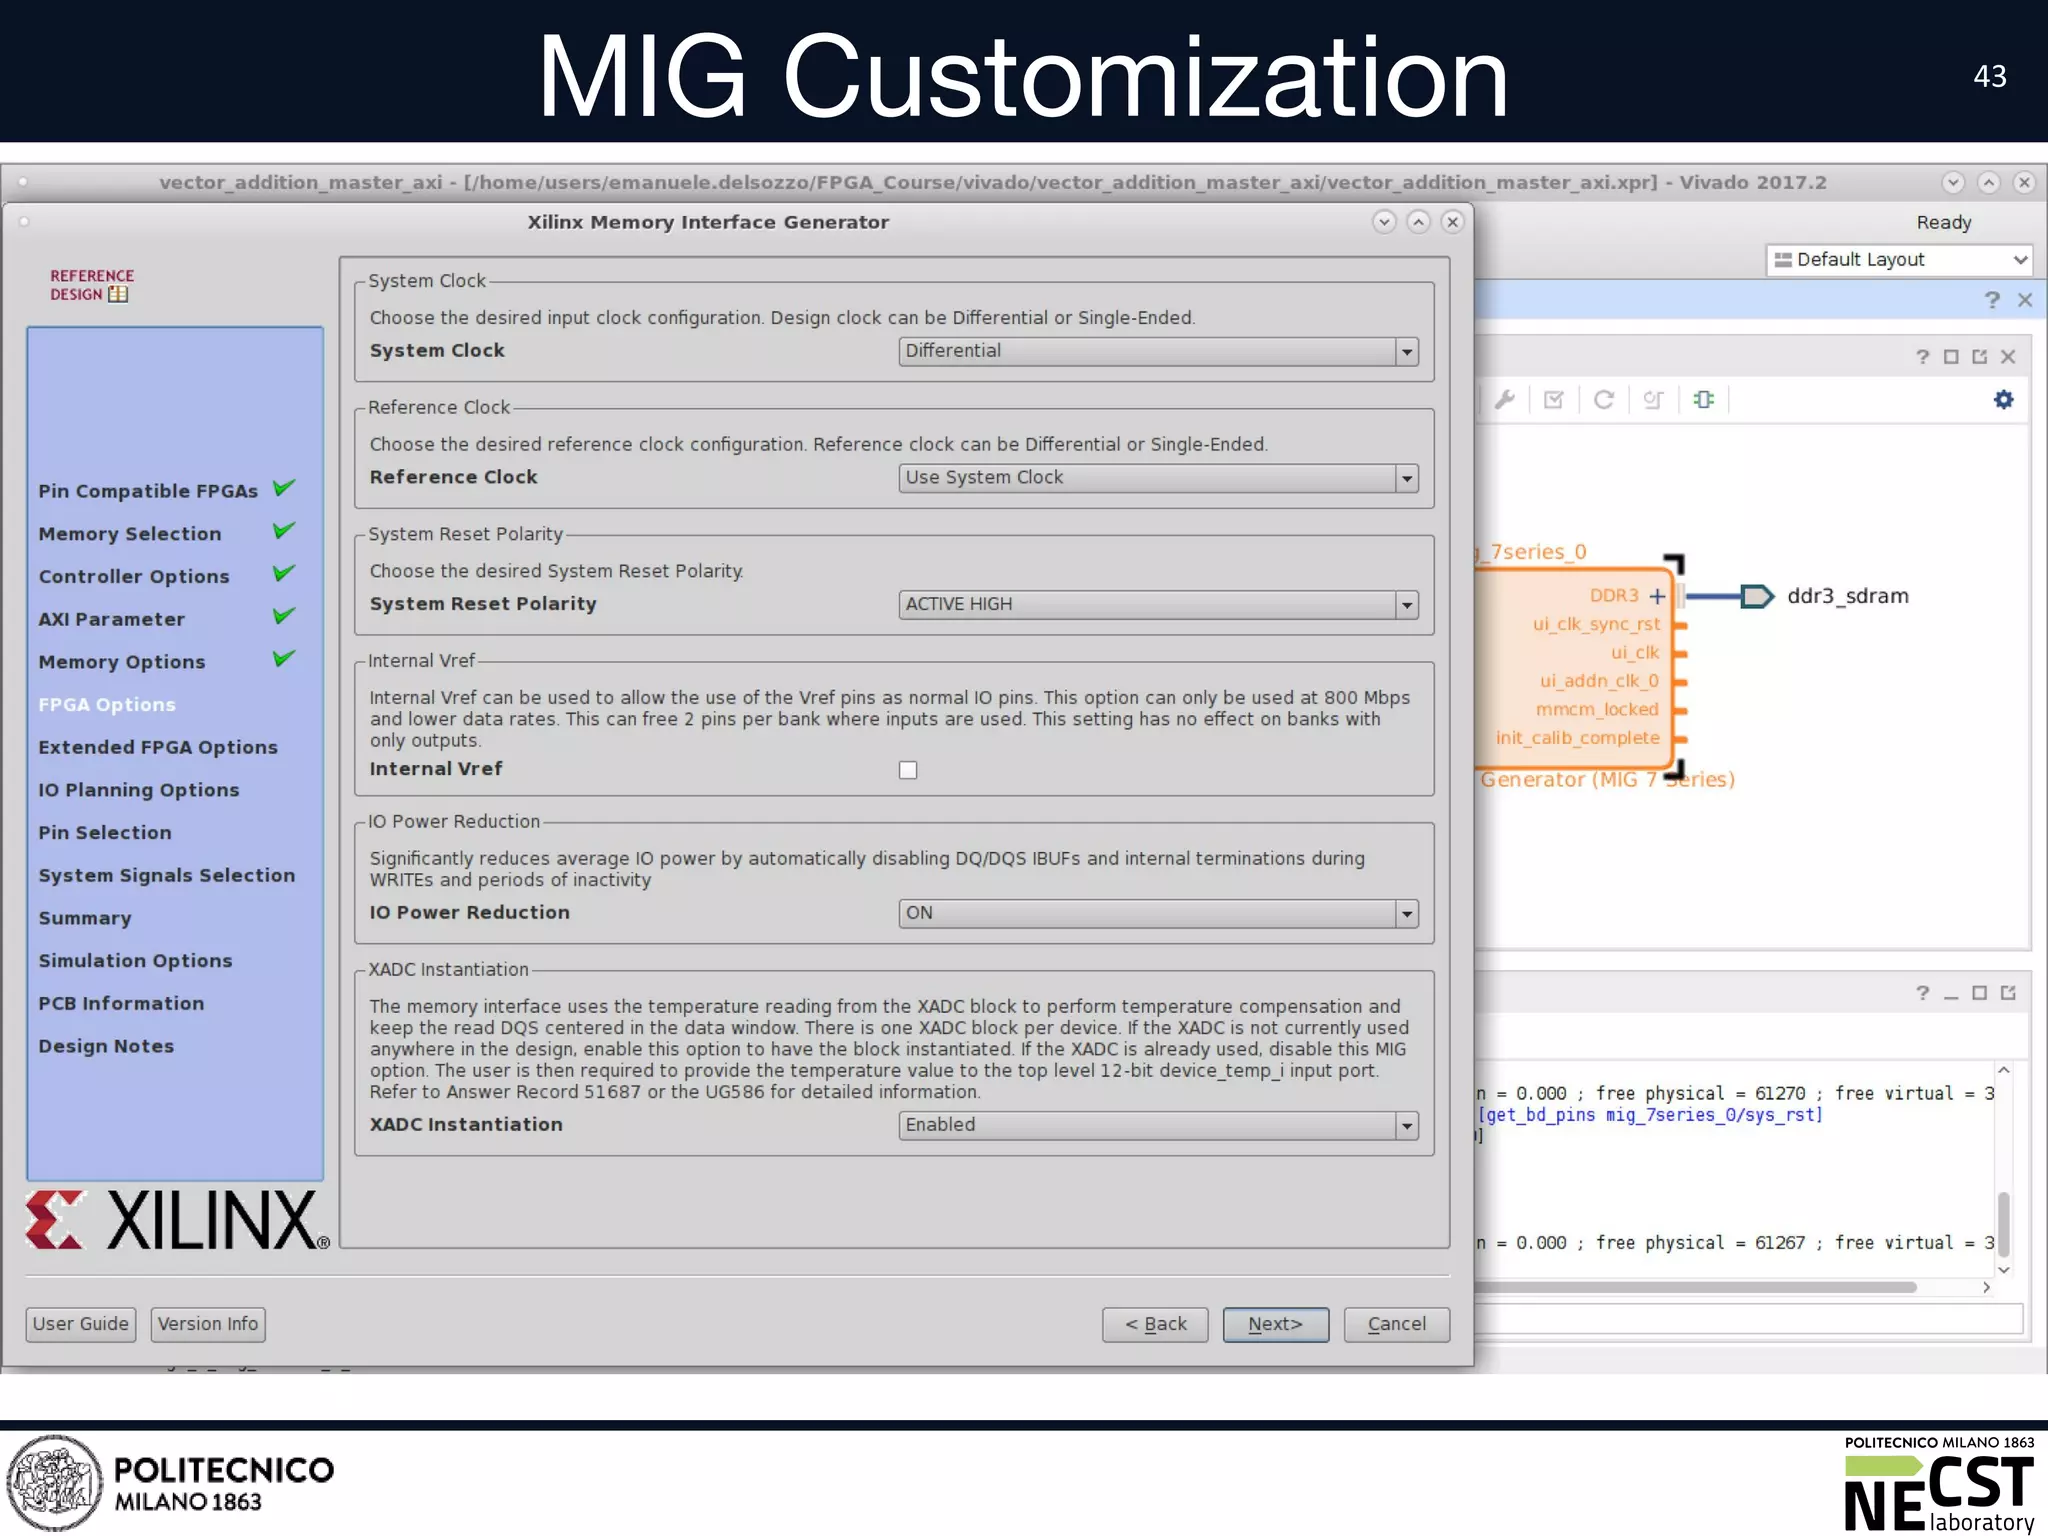Select the mmcm_locked port label

point(1597,709)
